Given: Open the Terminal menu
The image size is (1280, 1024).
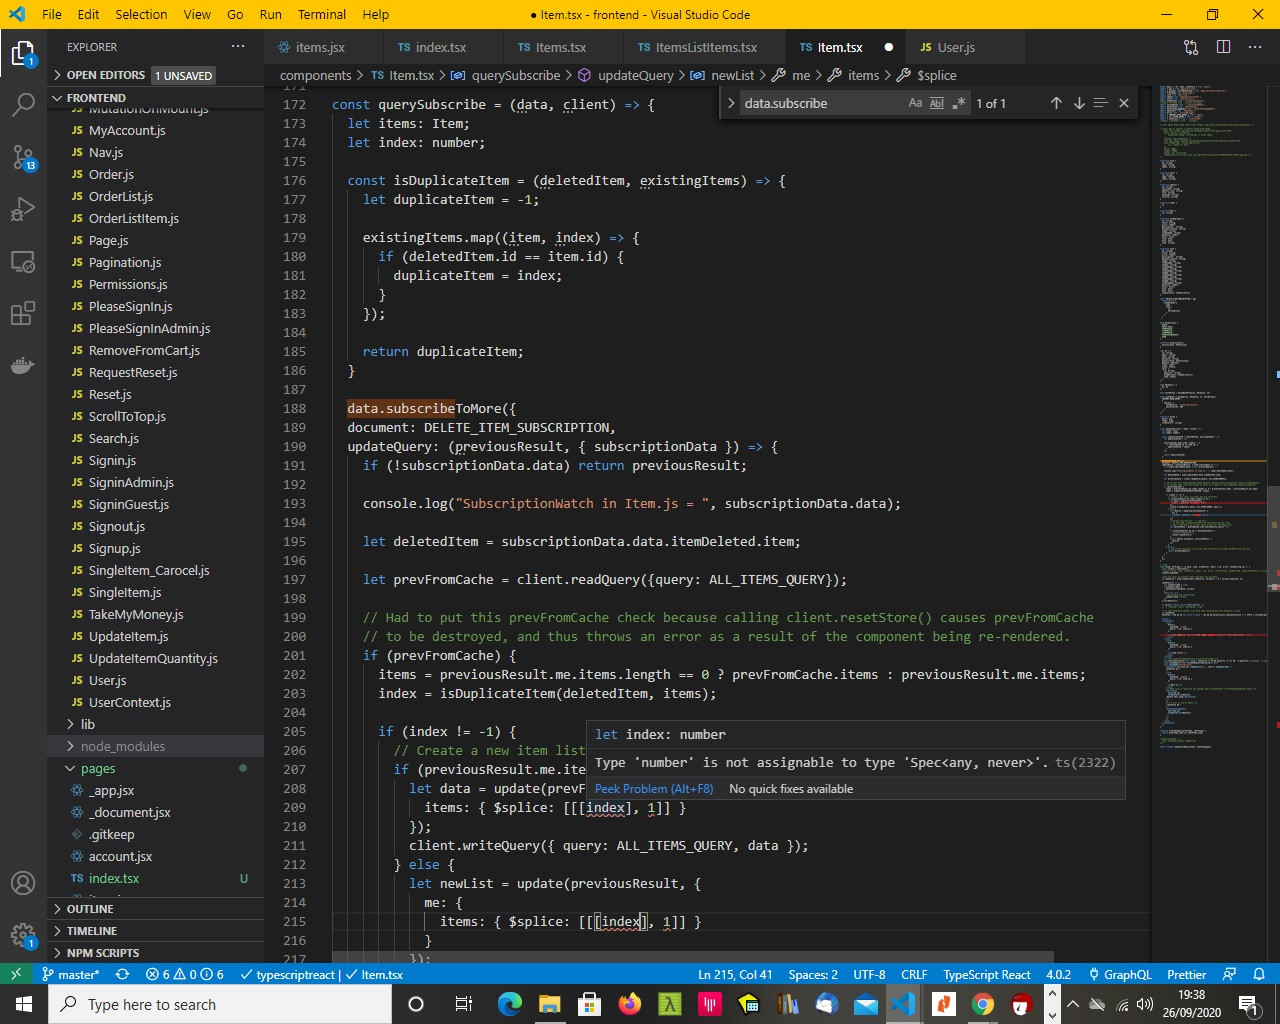Looking at the screenshot, I should pos(322,14).
